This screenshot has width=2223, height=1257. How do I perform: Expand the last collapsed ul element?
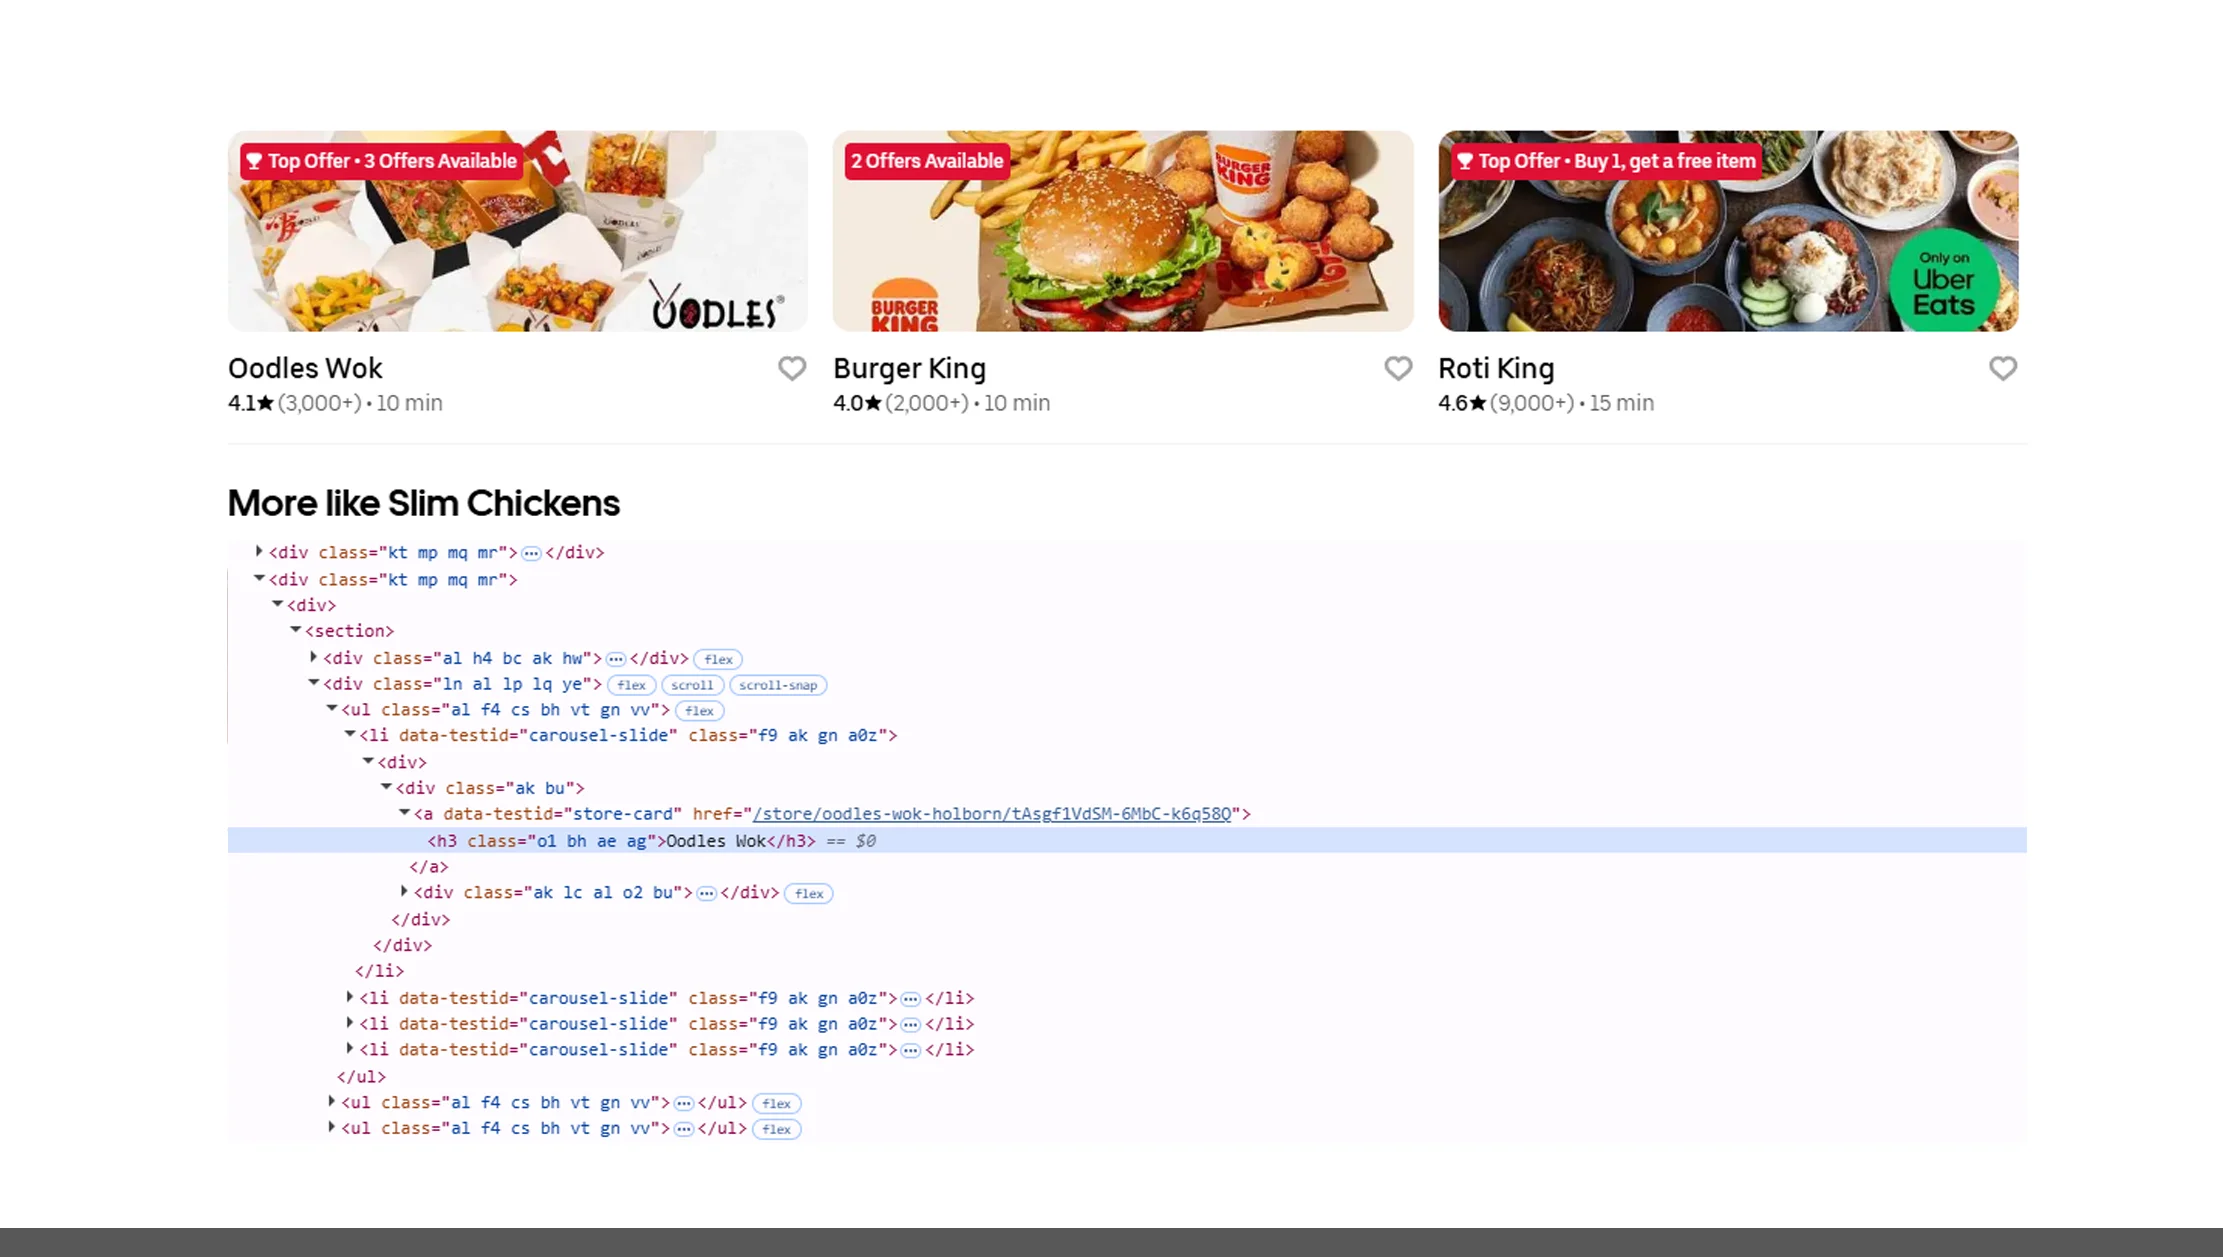pos(332,1128)
